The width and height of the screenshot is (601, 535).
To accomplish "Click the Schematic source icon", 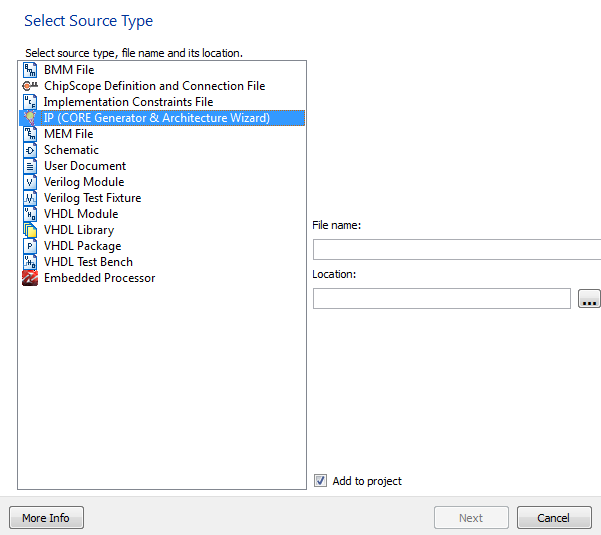I will [30, 150].
